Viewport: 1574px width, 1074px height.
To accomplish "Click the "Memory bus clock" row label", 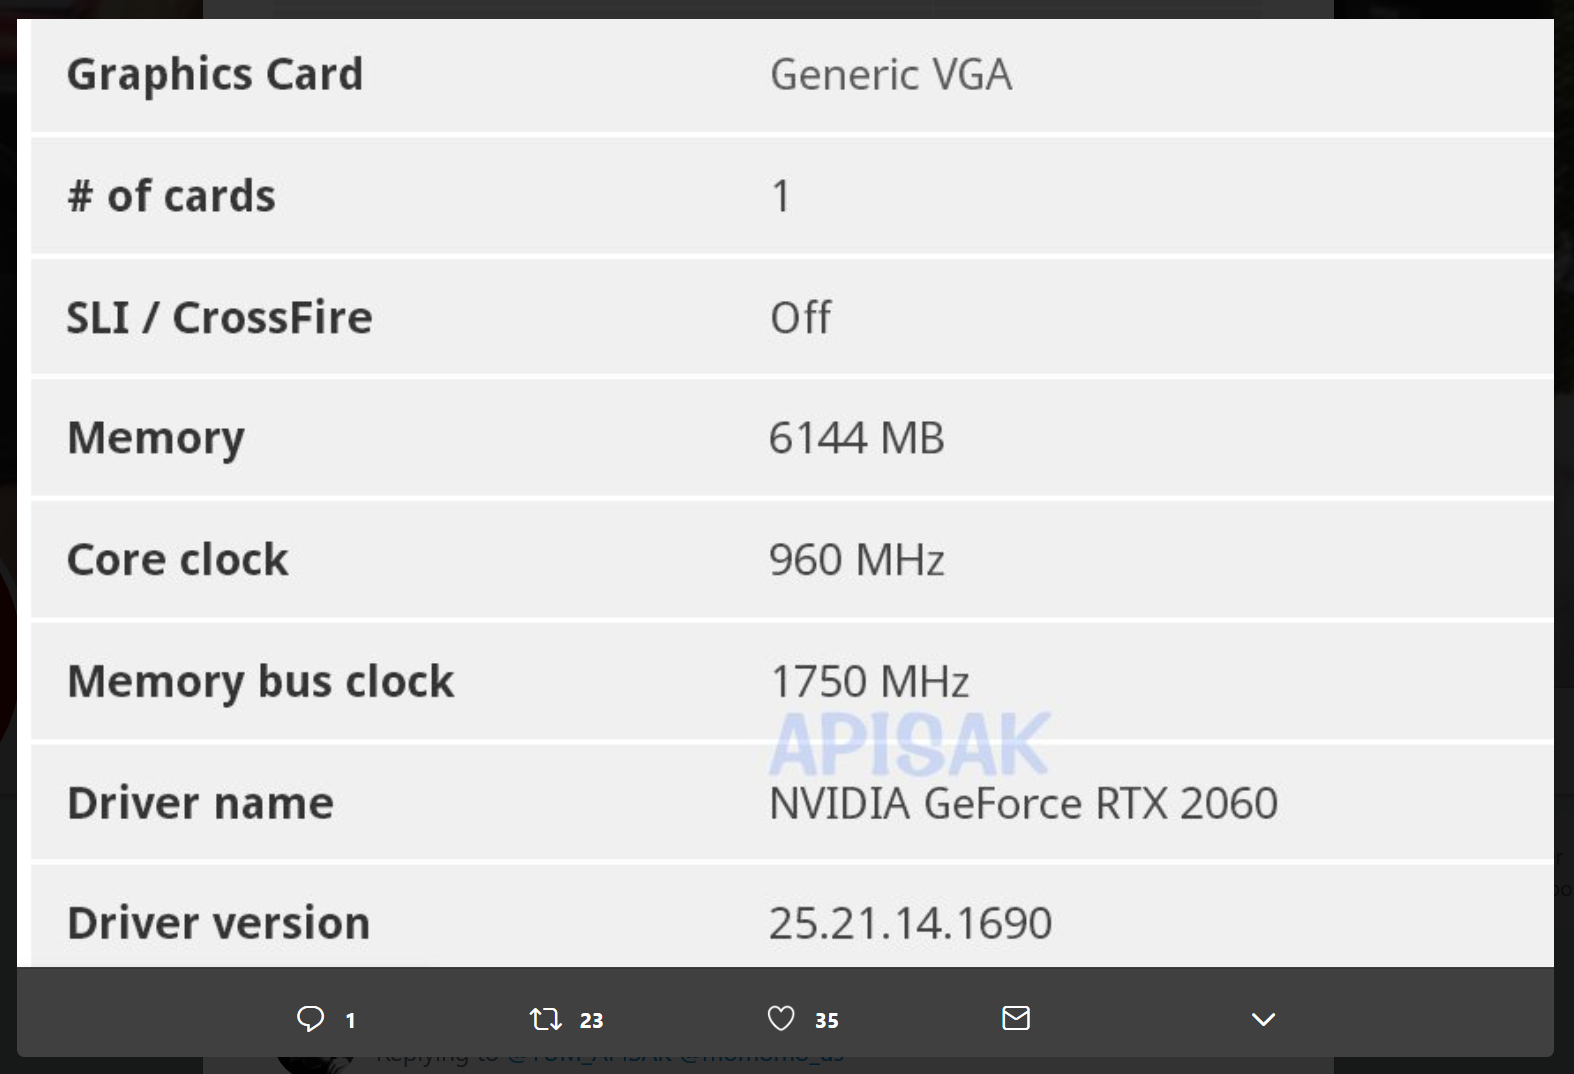I will point(260,682).
